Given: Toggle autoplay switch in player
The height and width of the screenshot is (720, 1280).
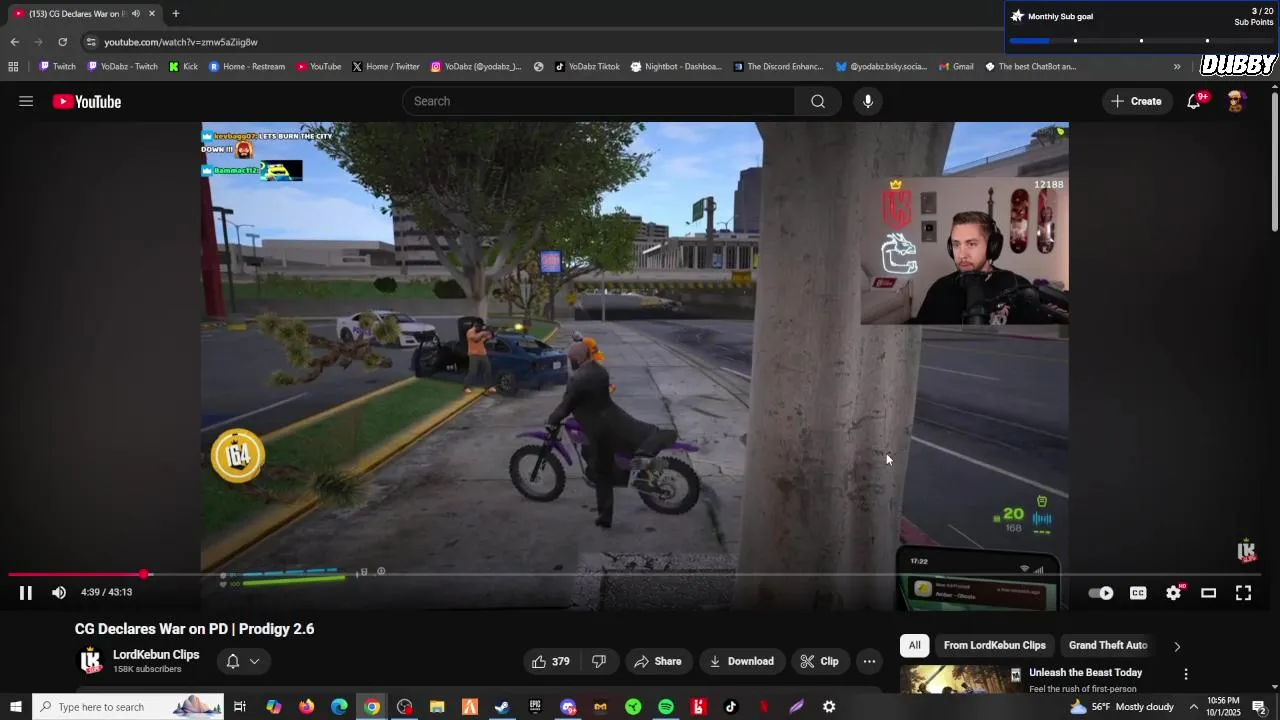Looking at the screenshot, I should (1101, 593).
